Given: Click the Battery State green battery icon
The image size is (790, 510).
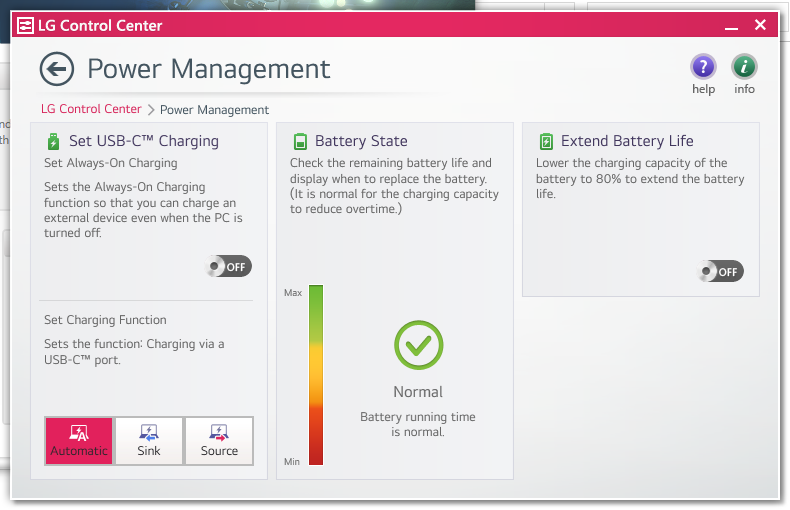Looking at the screenshot, I should 300,142.
